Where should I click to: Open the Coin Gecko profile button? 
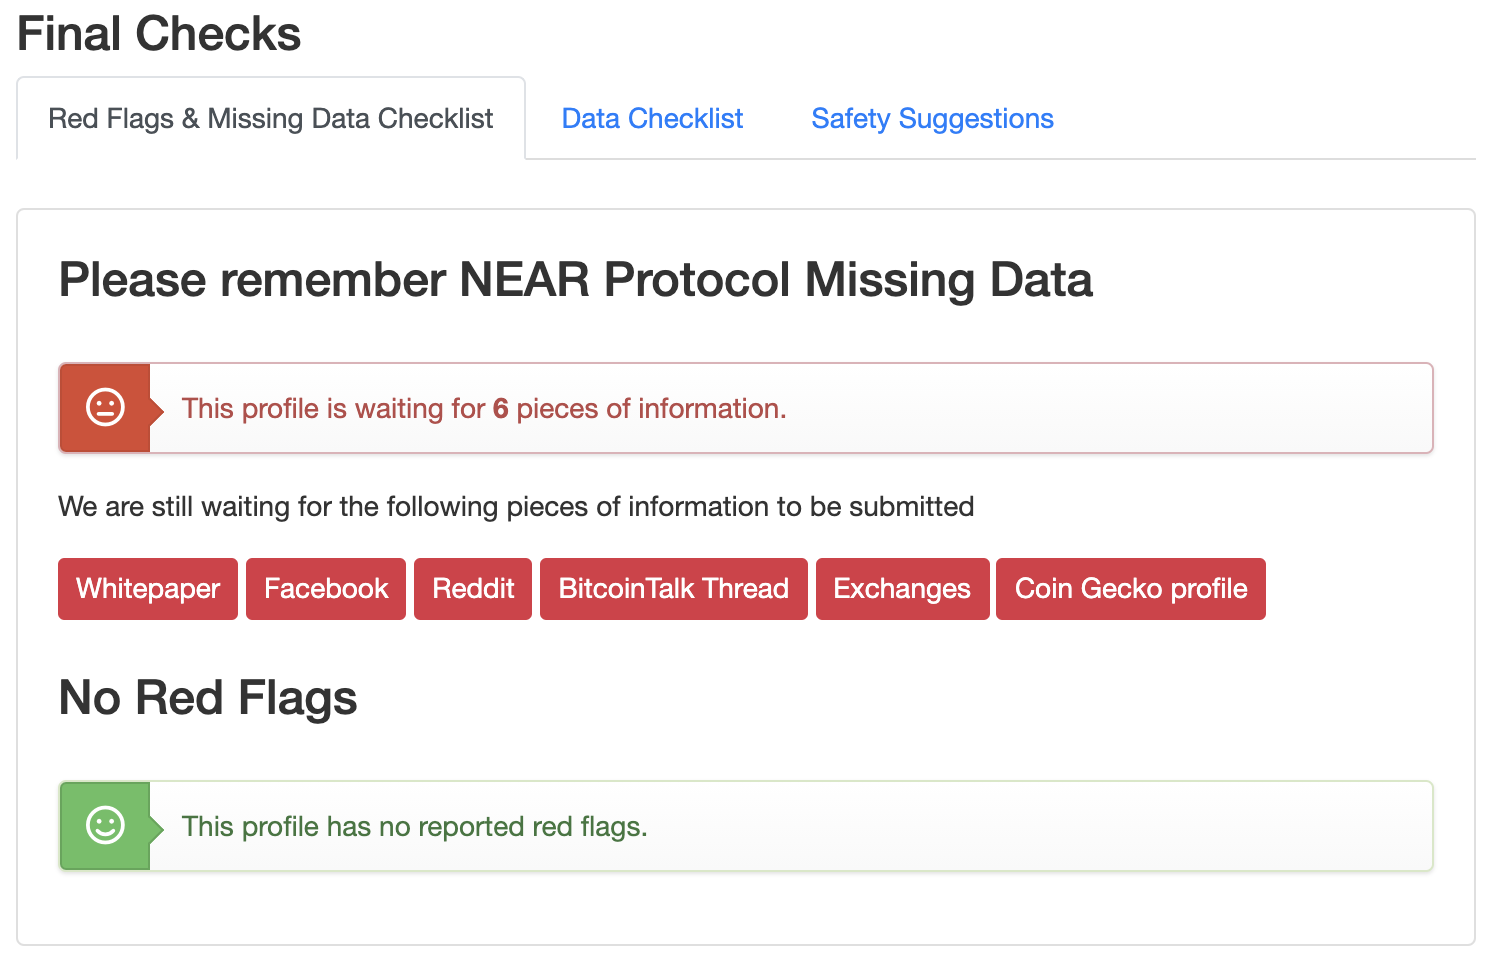pyautogui.click(x=1131, y=589)
